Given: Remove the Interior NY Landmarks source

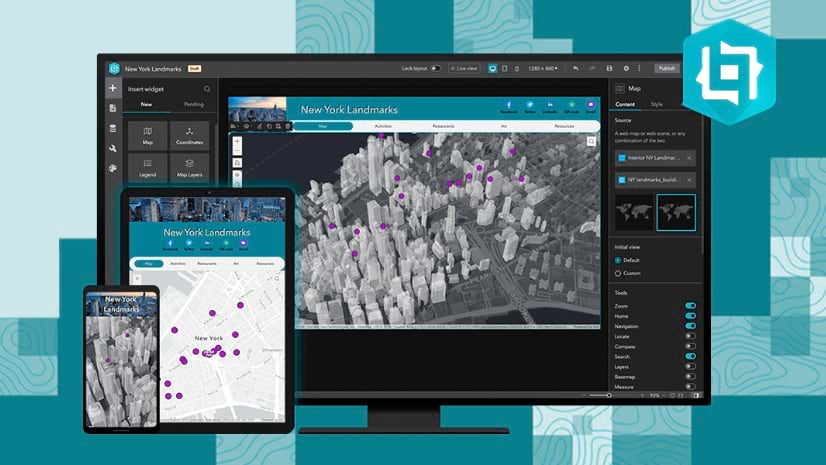Looking at the screenshot, I should tap(689, 158).
